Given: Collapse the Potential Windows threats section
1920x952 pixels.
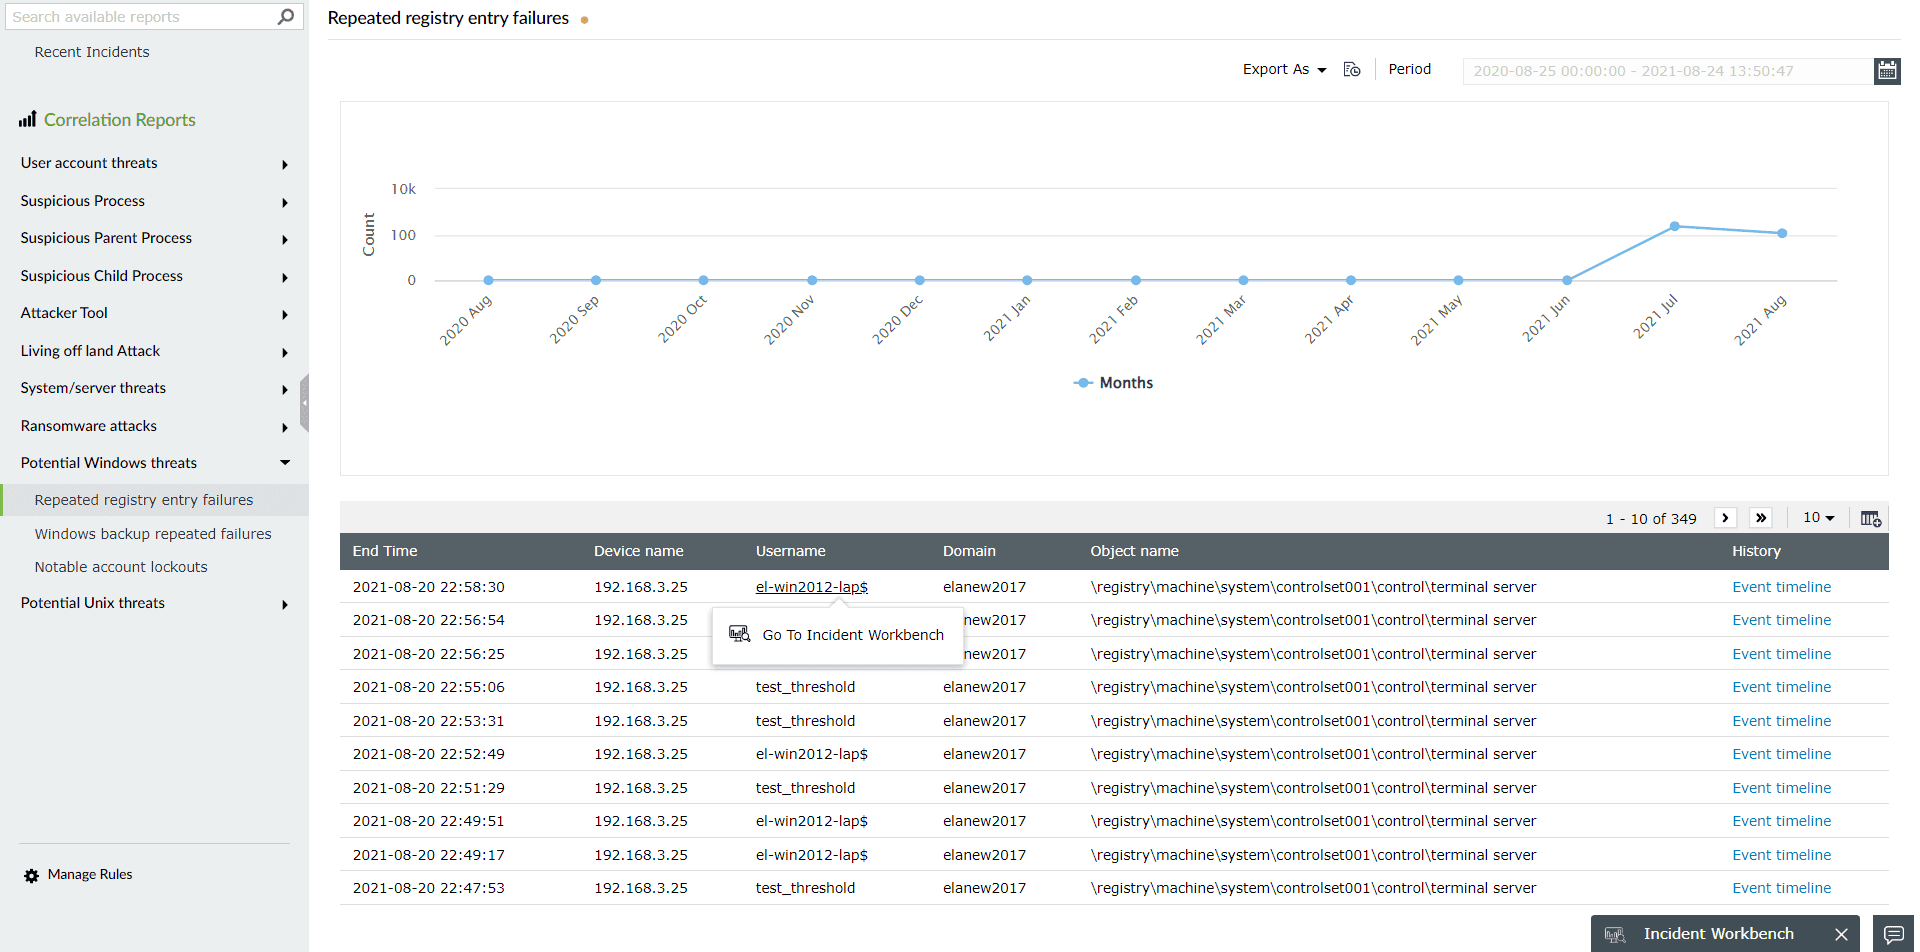Looking at the screenshot, I should click(285, 462).
